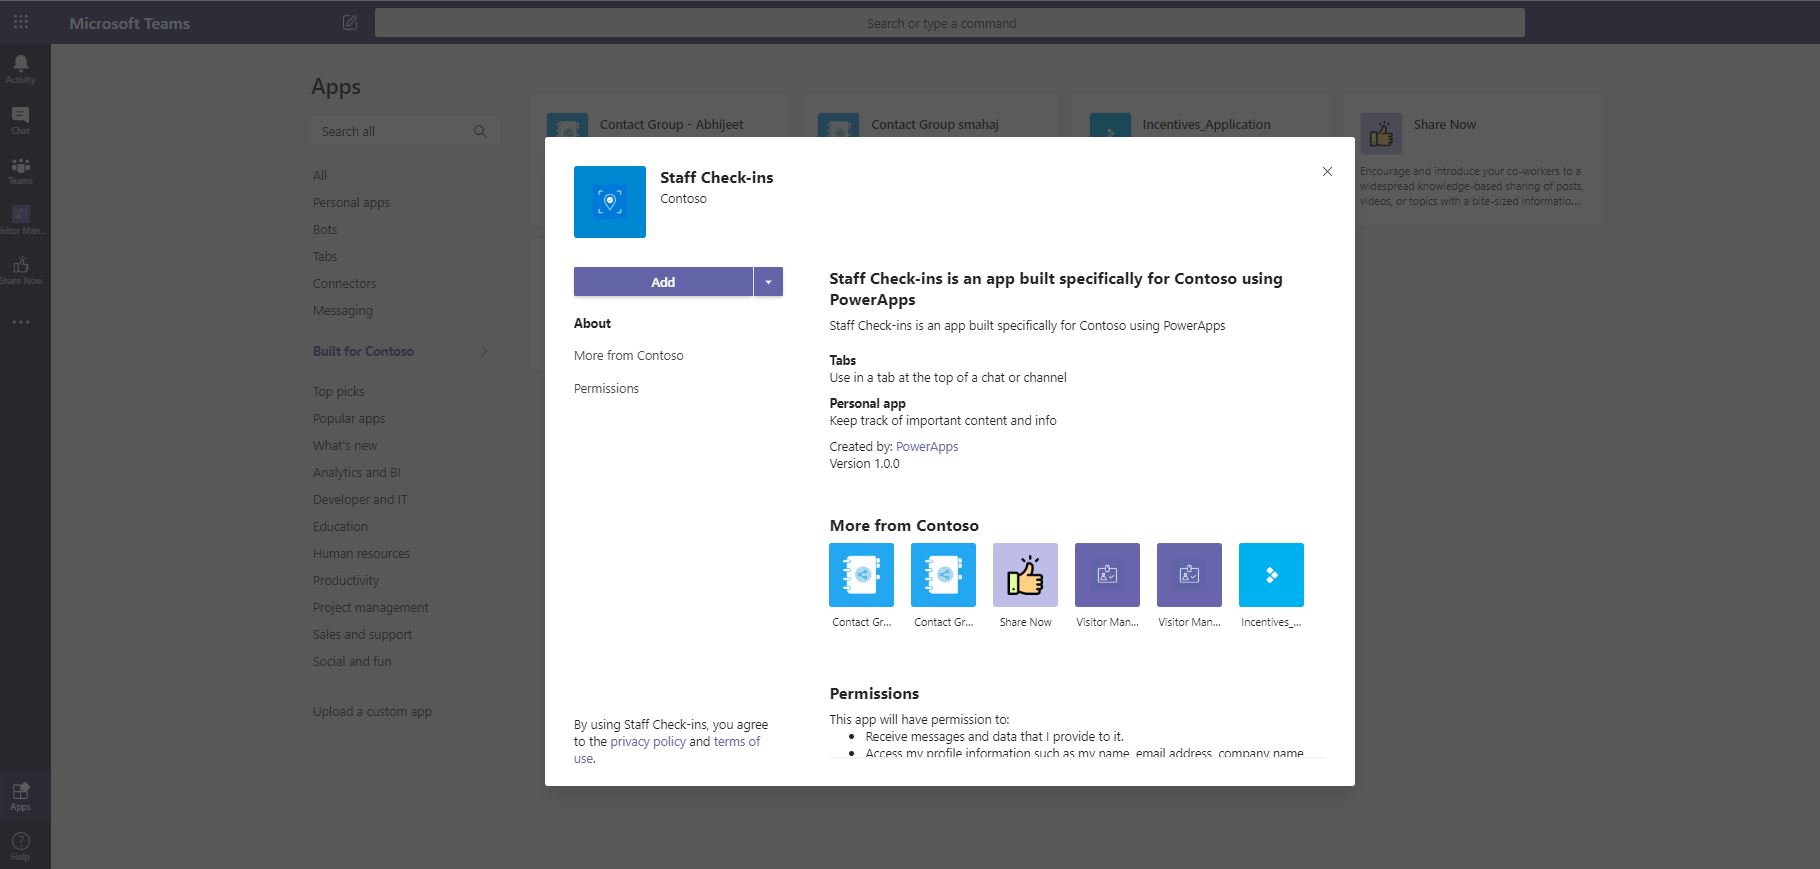Screen dimensions: 1820x869
Task: Expand the Built for Contoso chevron
Action: click(x=484, y=351)
